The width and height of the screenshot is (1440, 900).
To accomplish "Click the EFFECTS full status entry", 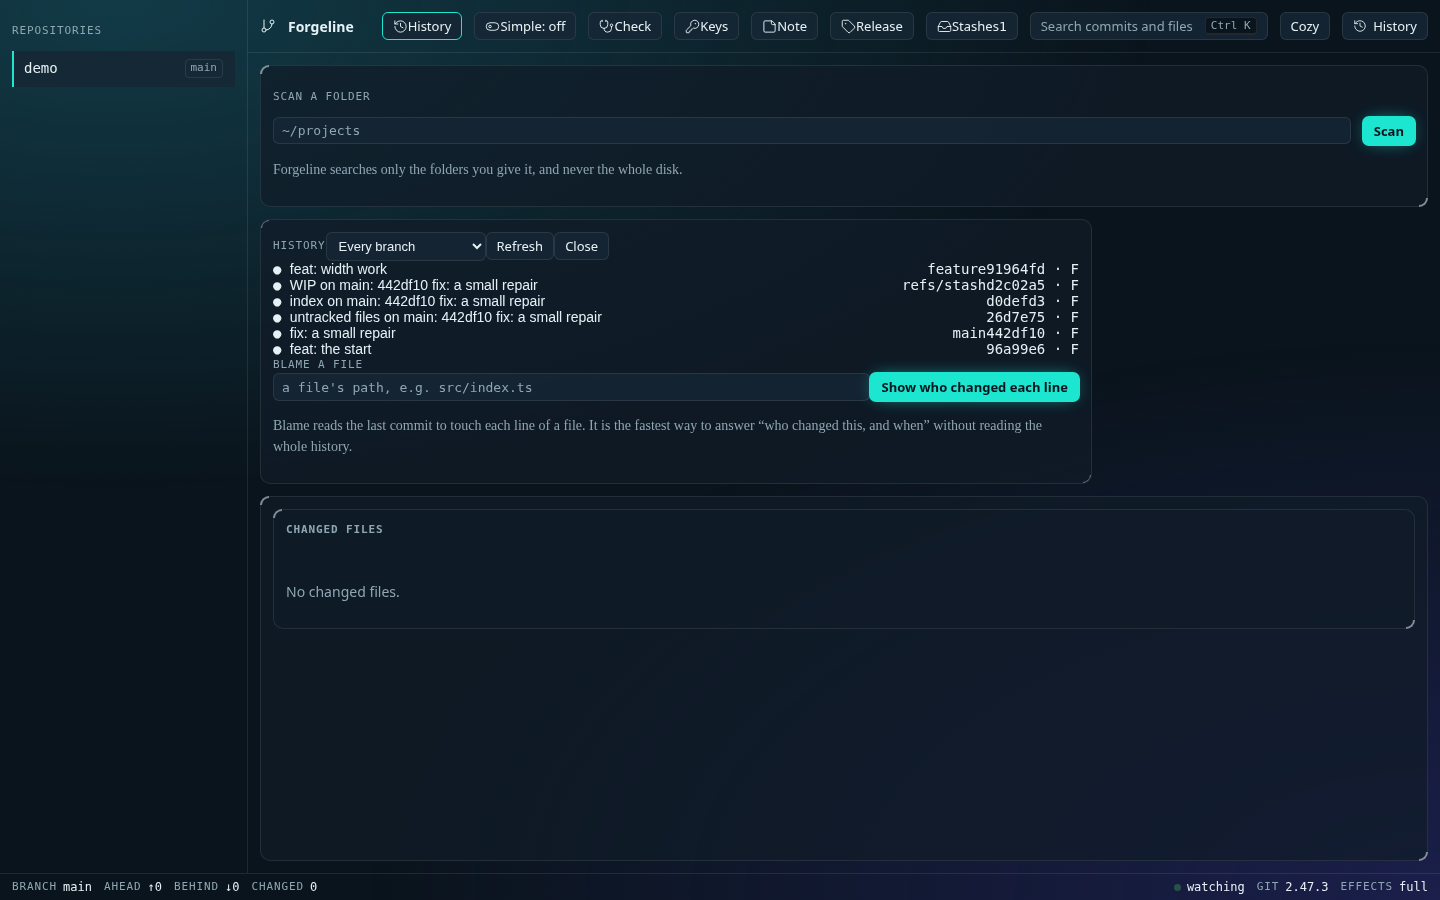I will pyautogui.click(x=1384, y=887).
